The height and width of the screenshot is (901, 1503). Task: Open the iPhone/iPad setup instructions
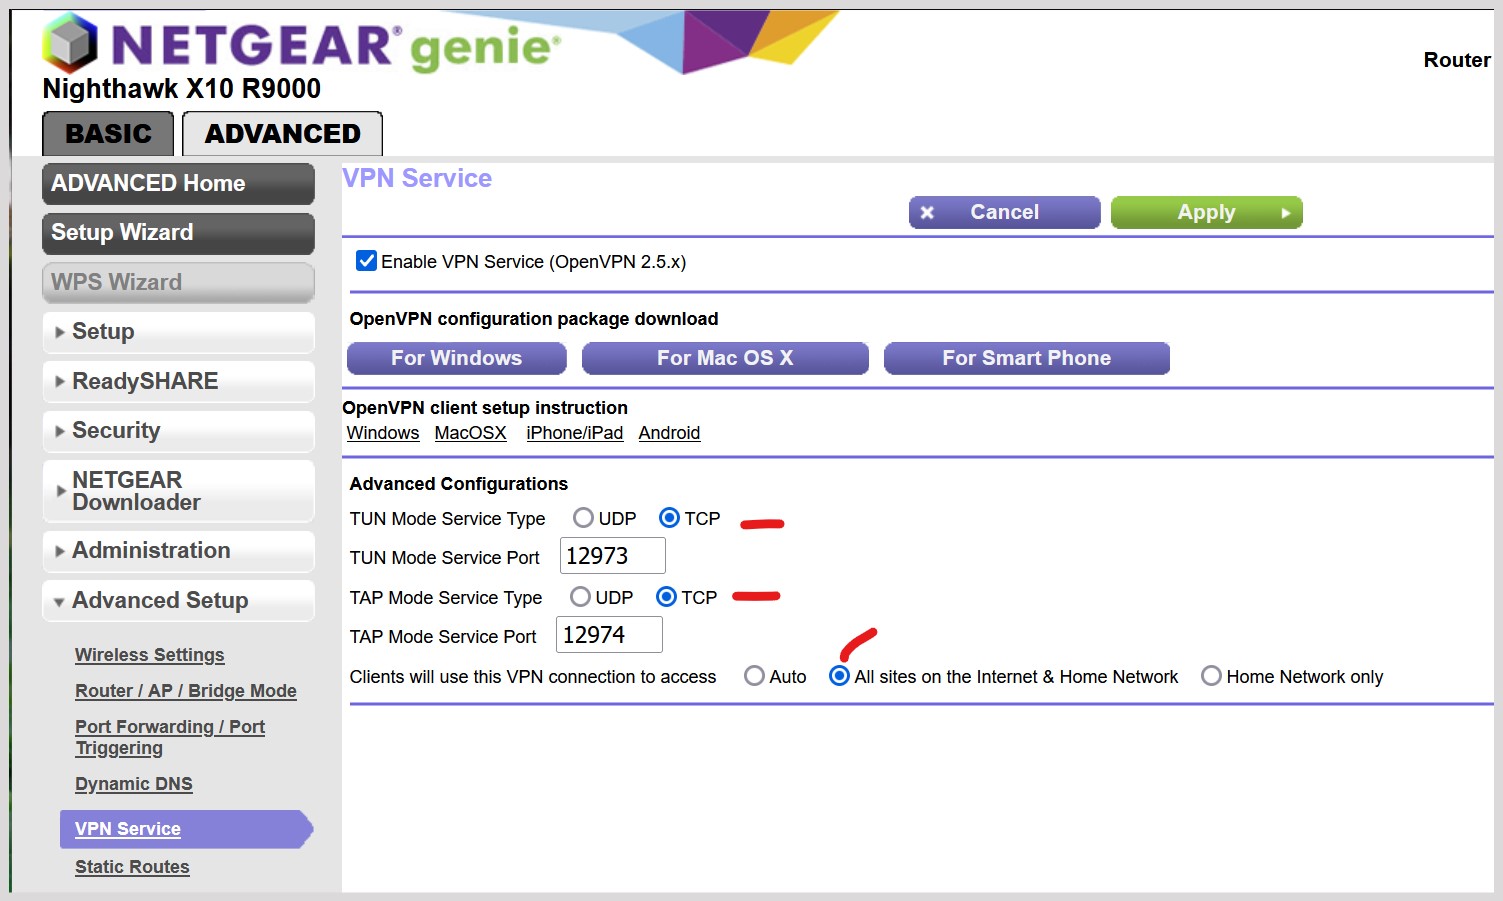575,432
